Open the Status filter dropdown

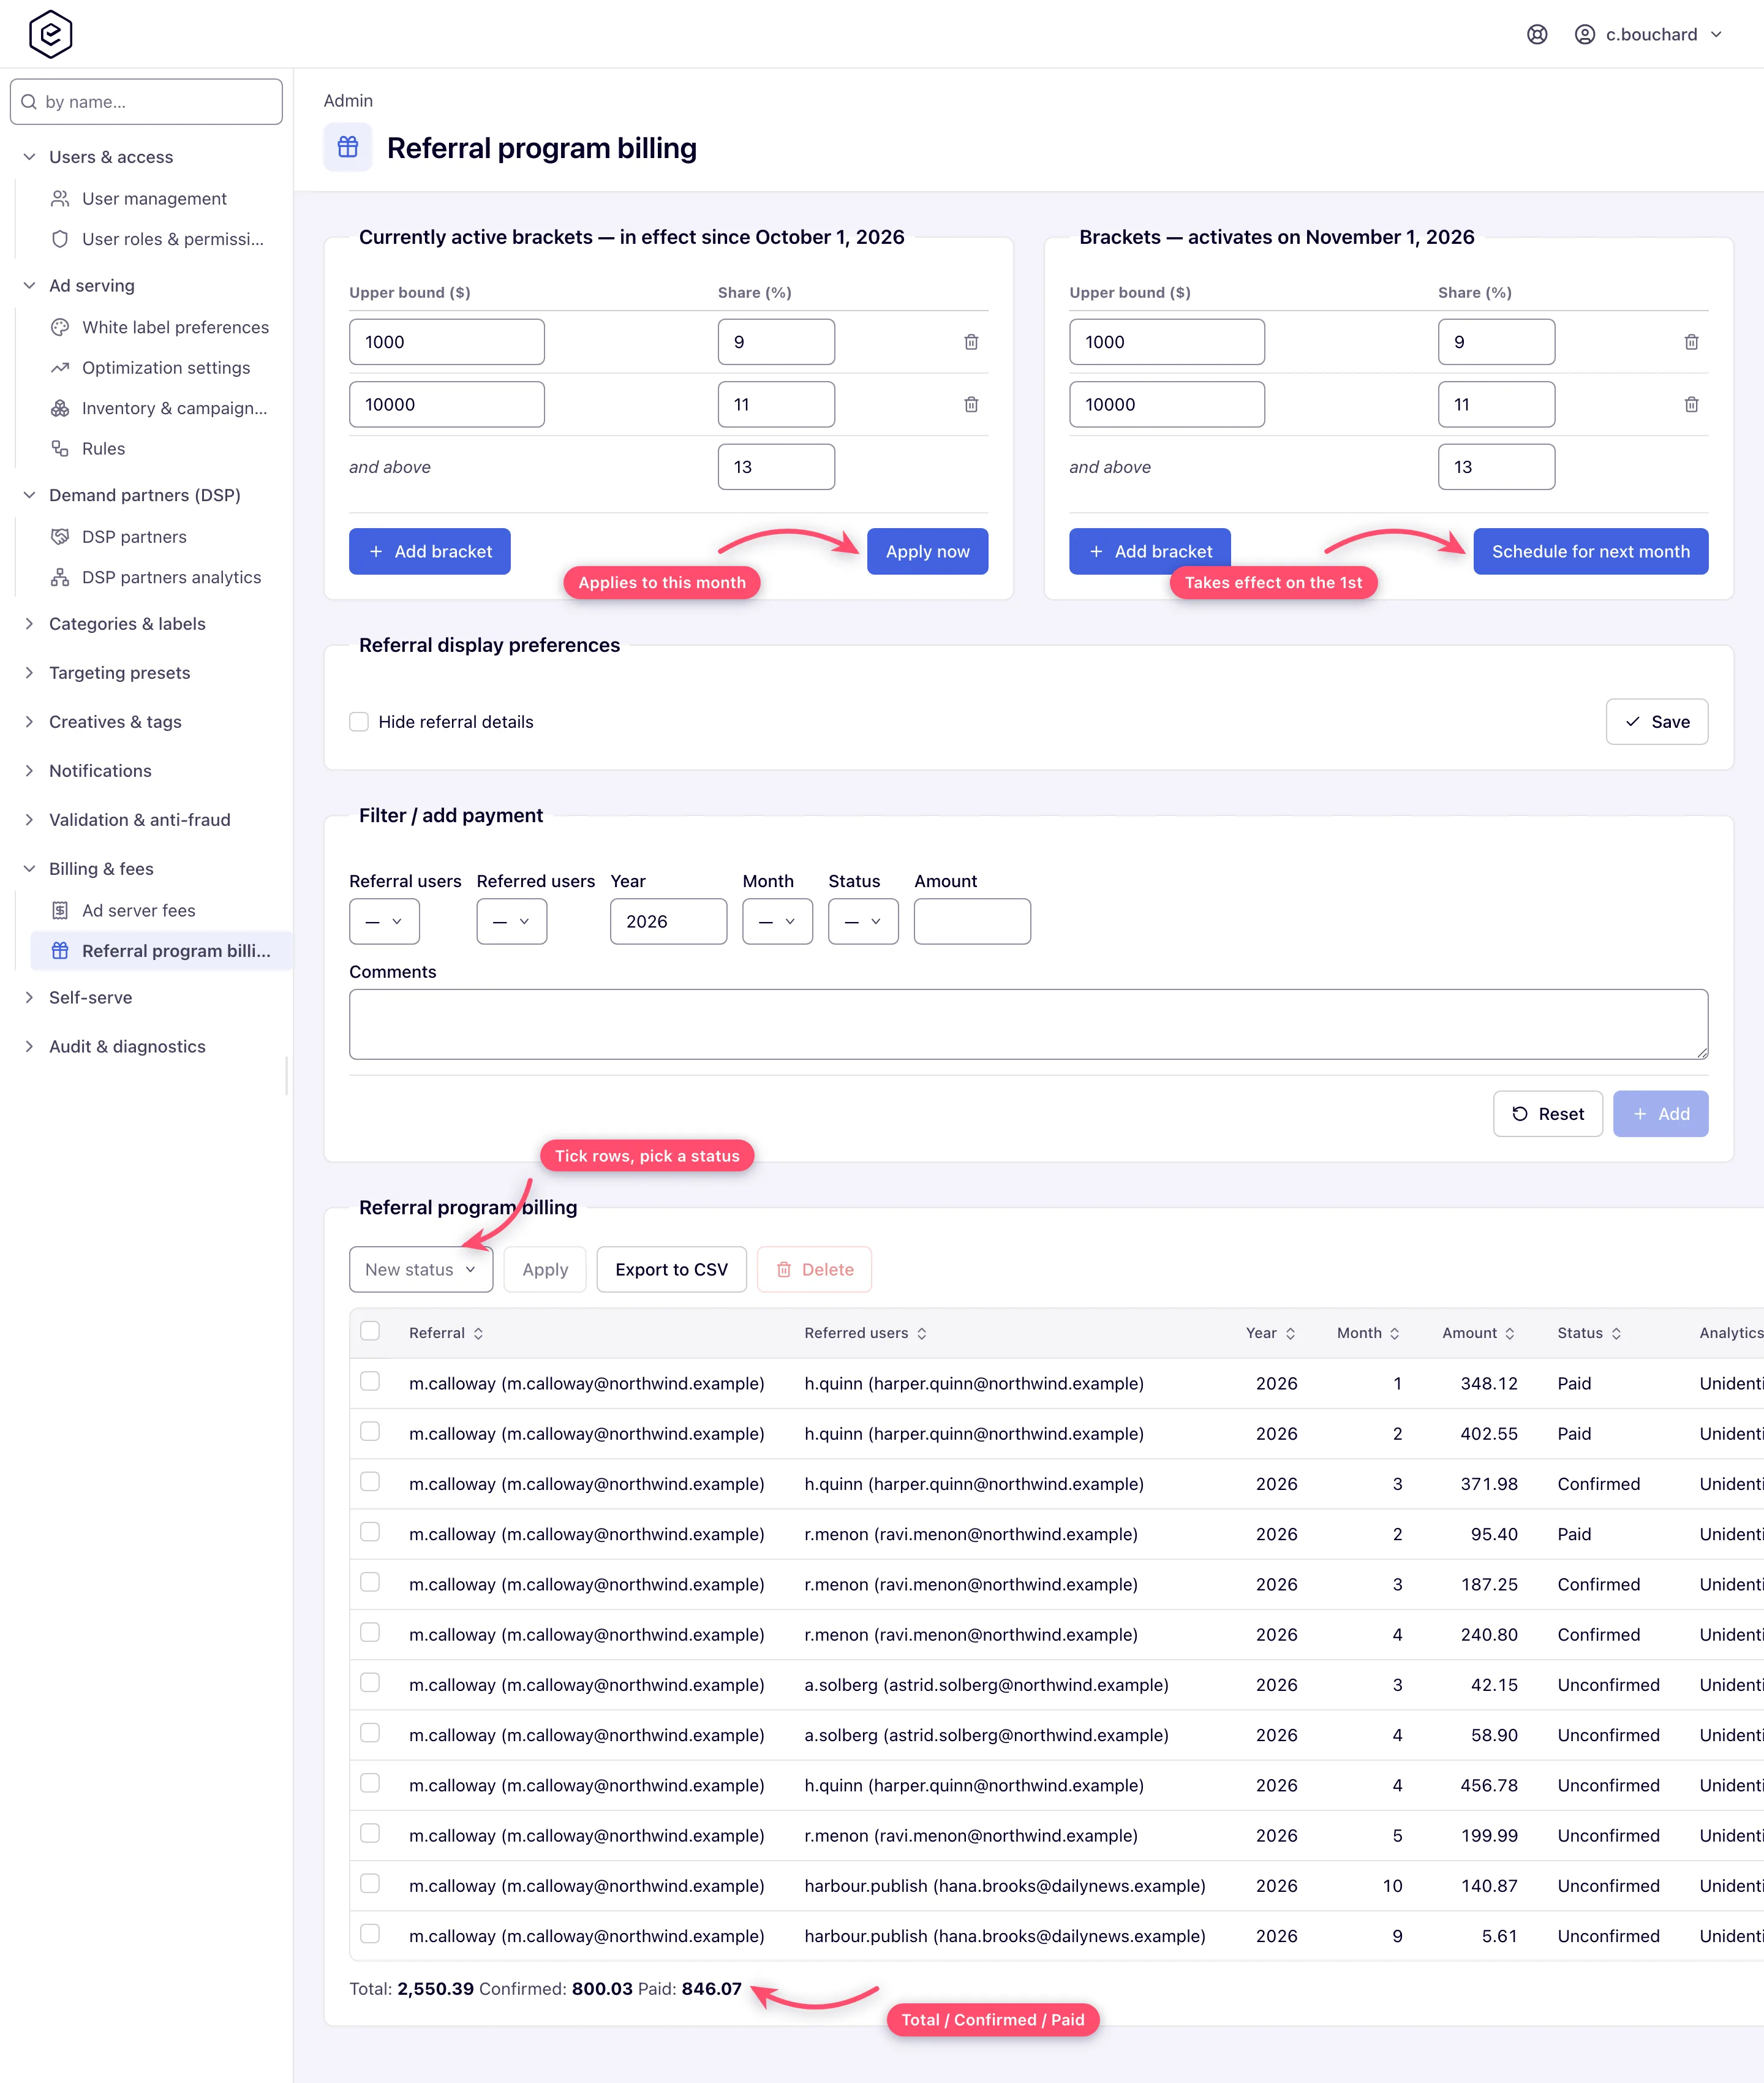click(863, 921)
